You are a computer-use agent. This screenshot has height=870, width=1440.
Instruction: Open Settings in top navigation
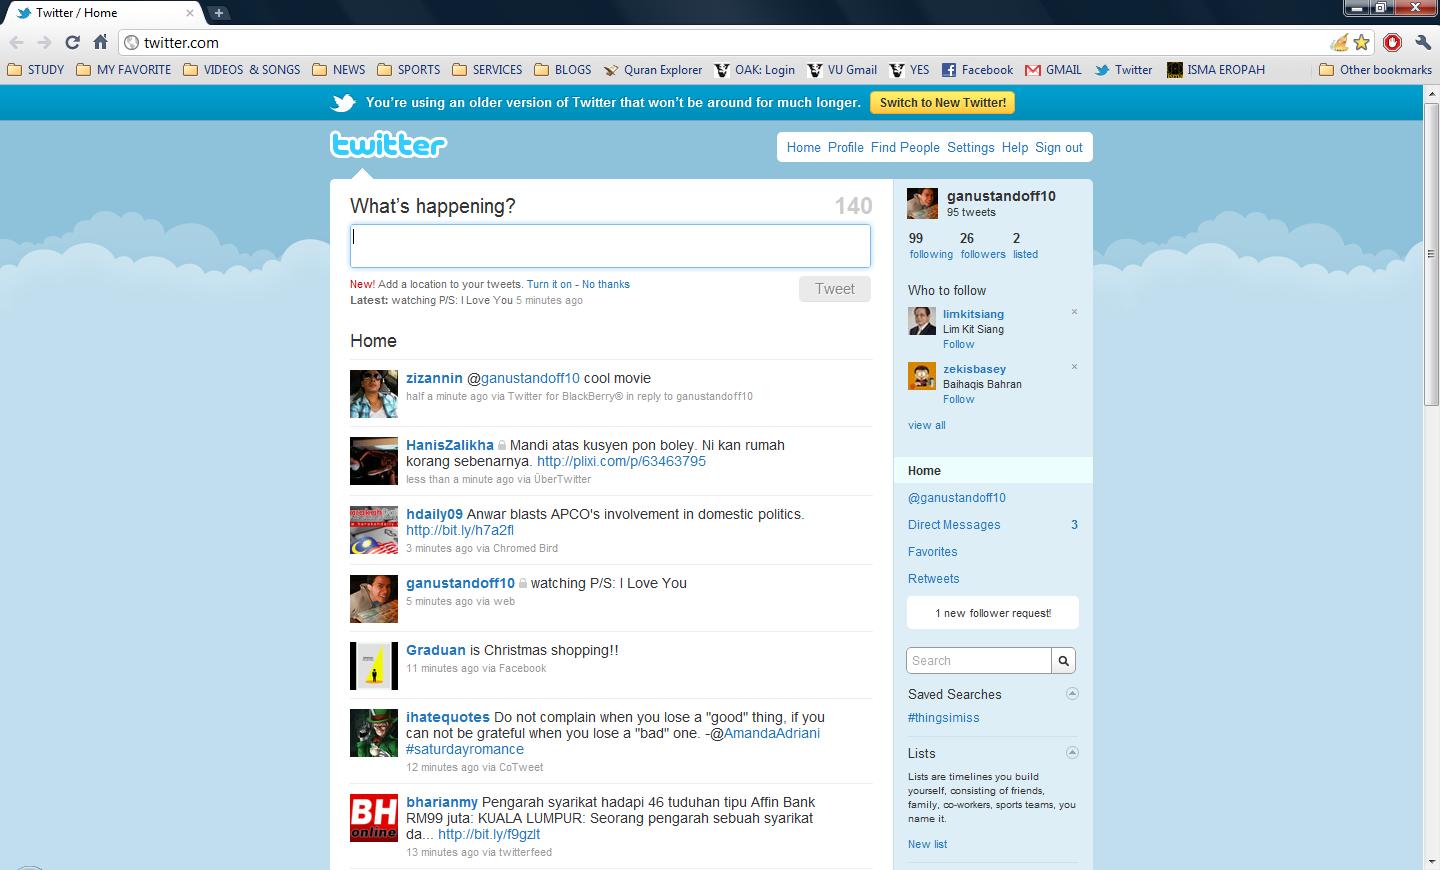pyautogui.click(x=971, y=147)
